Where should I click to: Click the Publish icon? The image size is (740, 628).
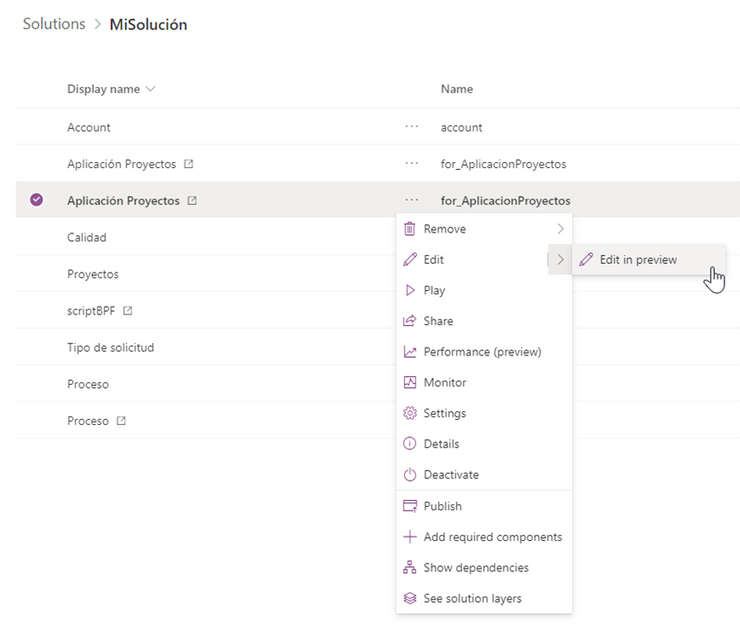pyautogui.click(x=410, y=506)
